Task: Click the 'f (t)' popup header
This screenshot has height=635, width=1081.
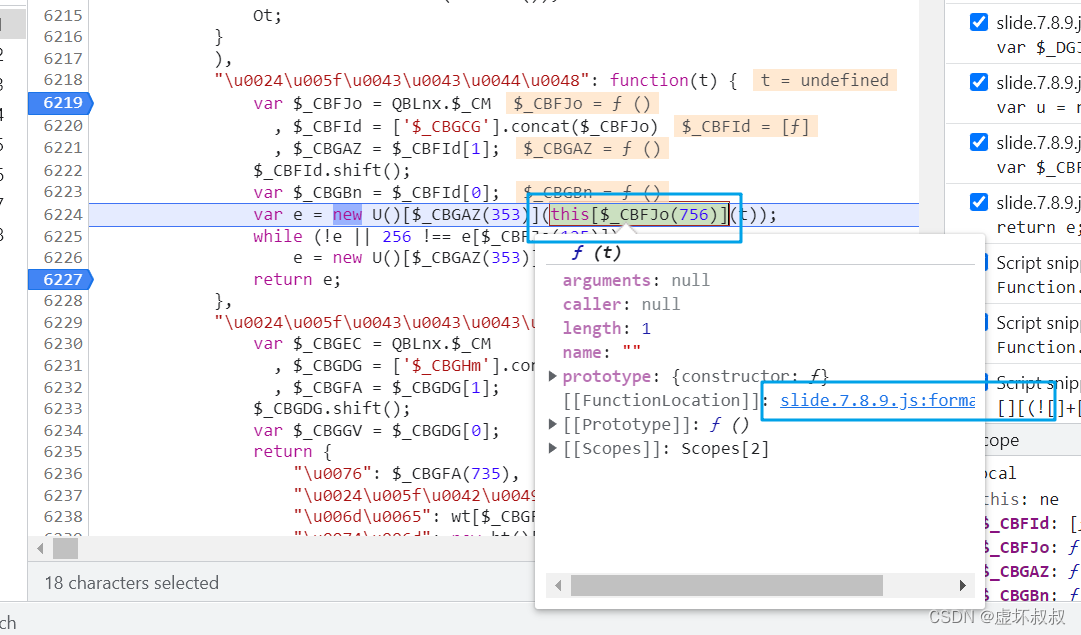Action: pos(596,253)
